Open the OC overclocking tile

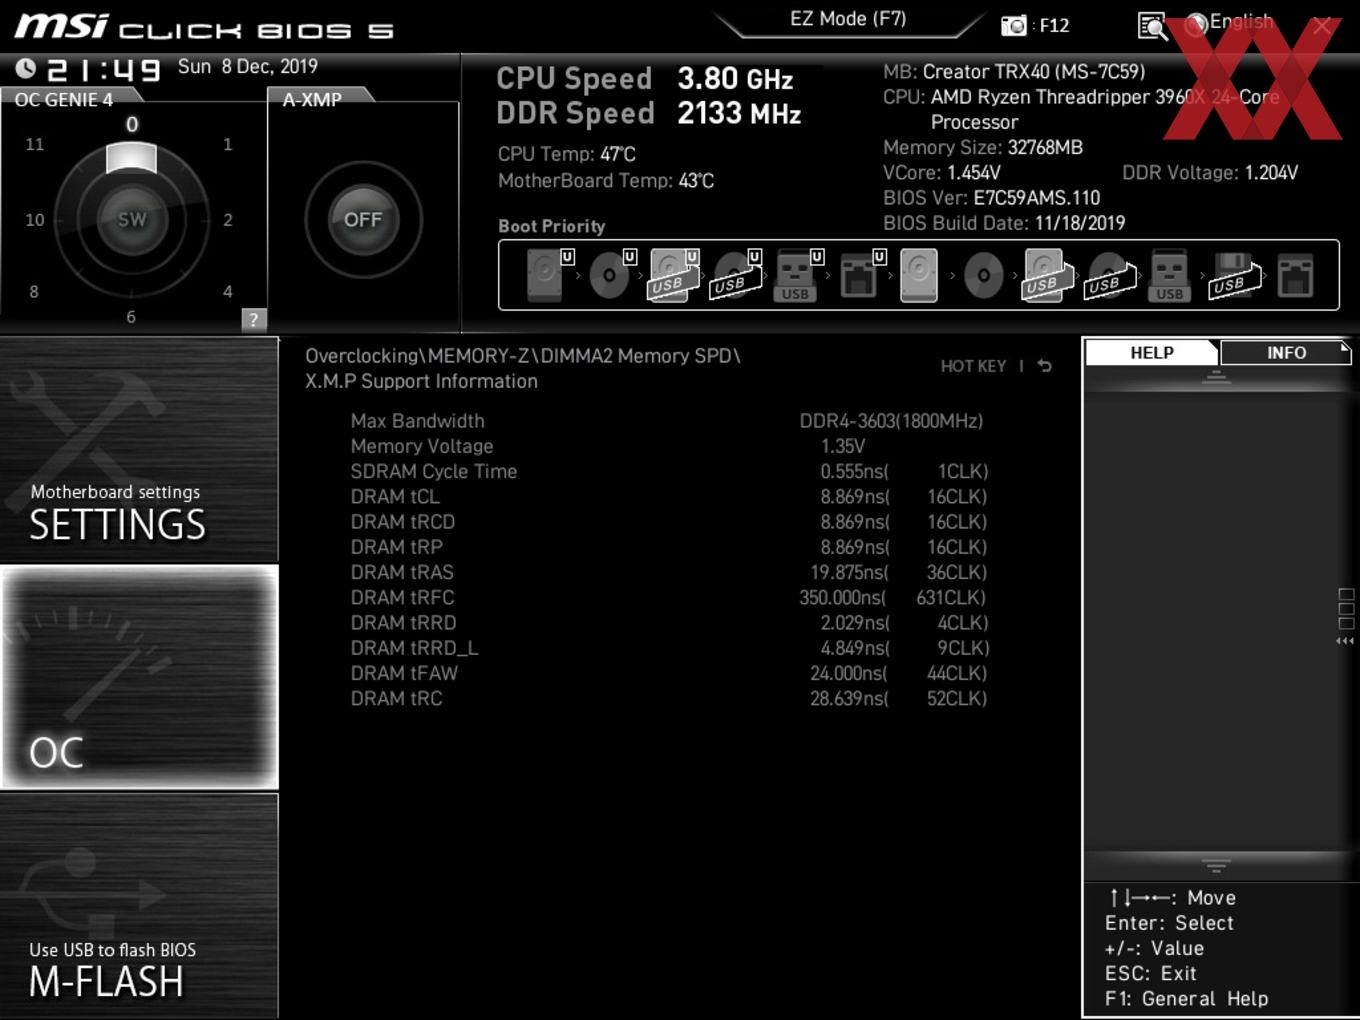(x=139, y=677)
